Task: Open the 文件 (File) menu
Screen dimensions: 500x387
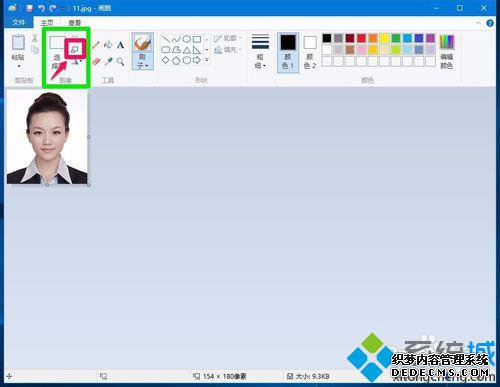Action: click(x=19, y=22)
